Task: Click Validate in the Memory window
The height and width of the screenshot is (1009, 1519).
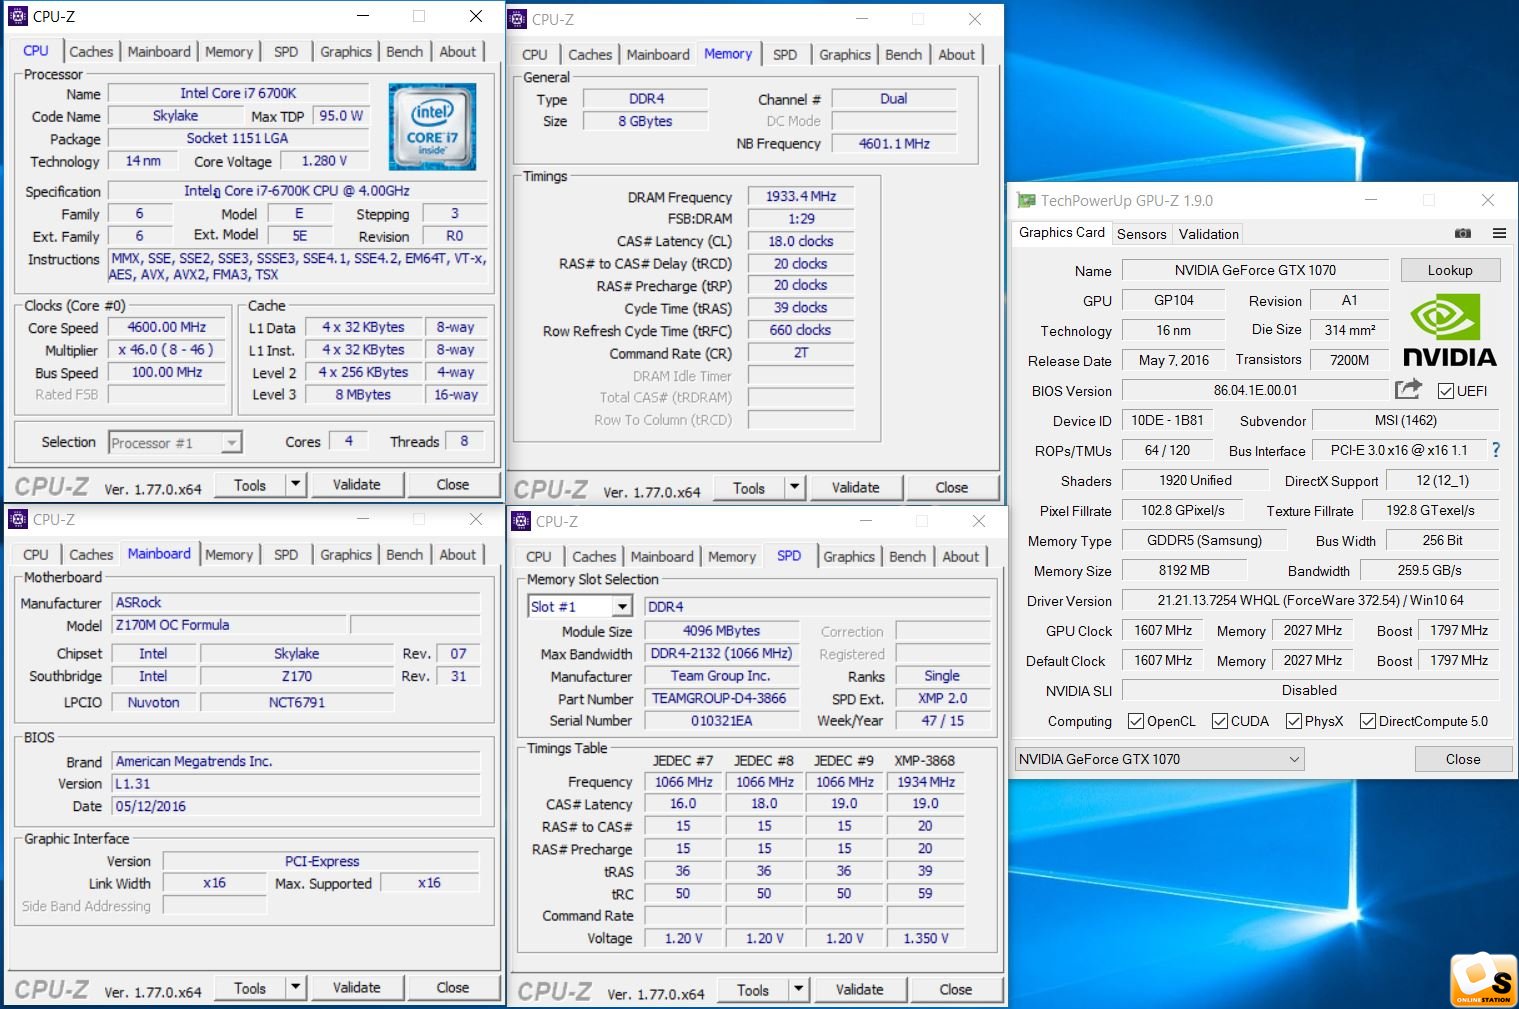Action: (856, 488)
